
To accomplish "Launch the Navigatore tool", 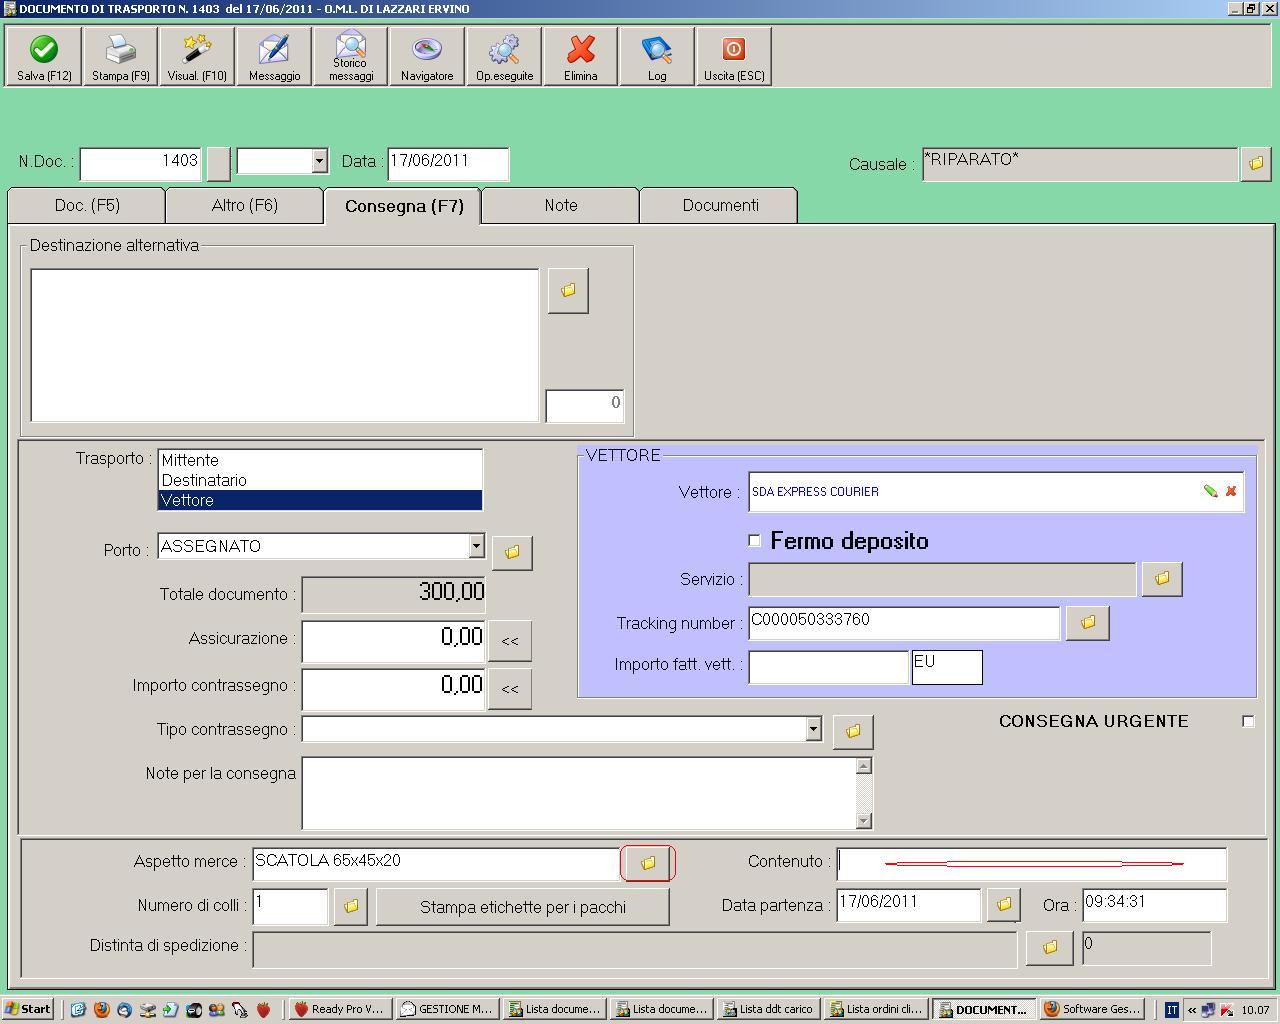I will pyautogui.click(x=427, y=57).
